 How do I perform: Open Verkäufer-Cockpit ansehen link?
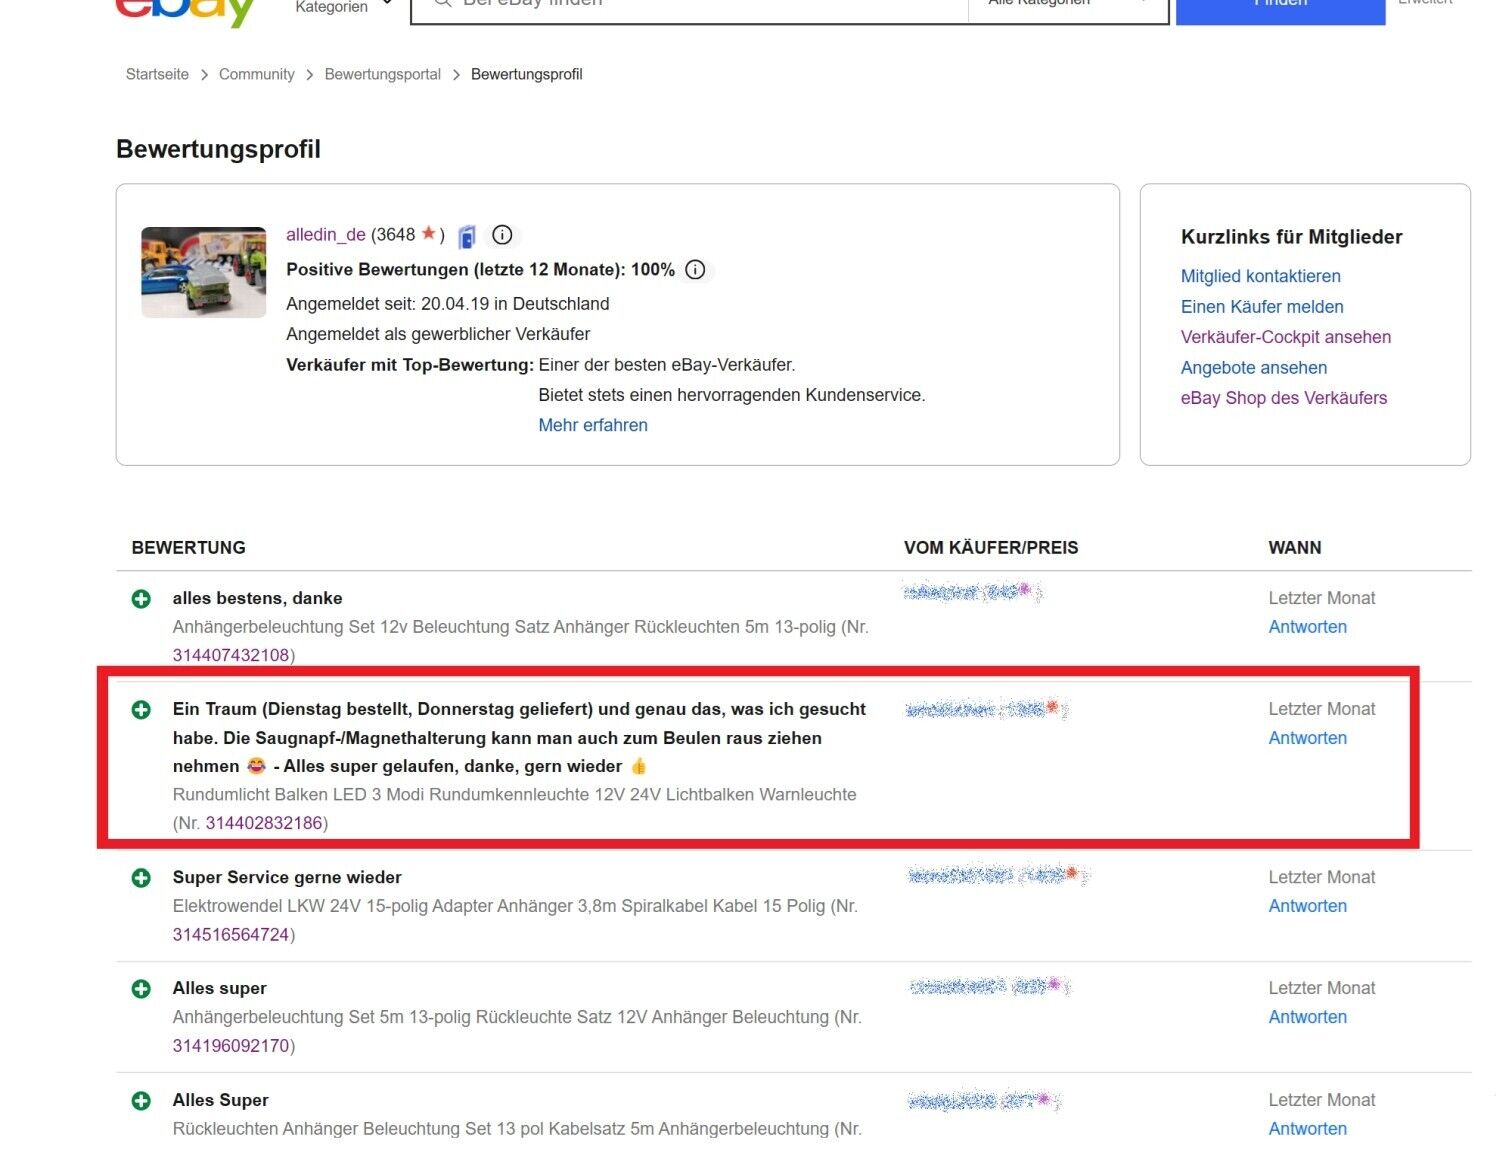(1285, 337)
